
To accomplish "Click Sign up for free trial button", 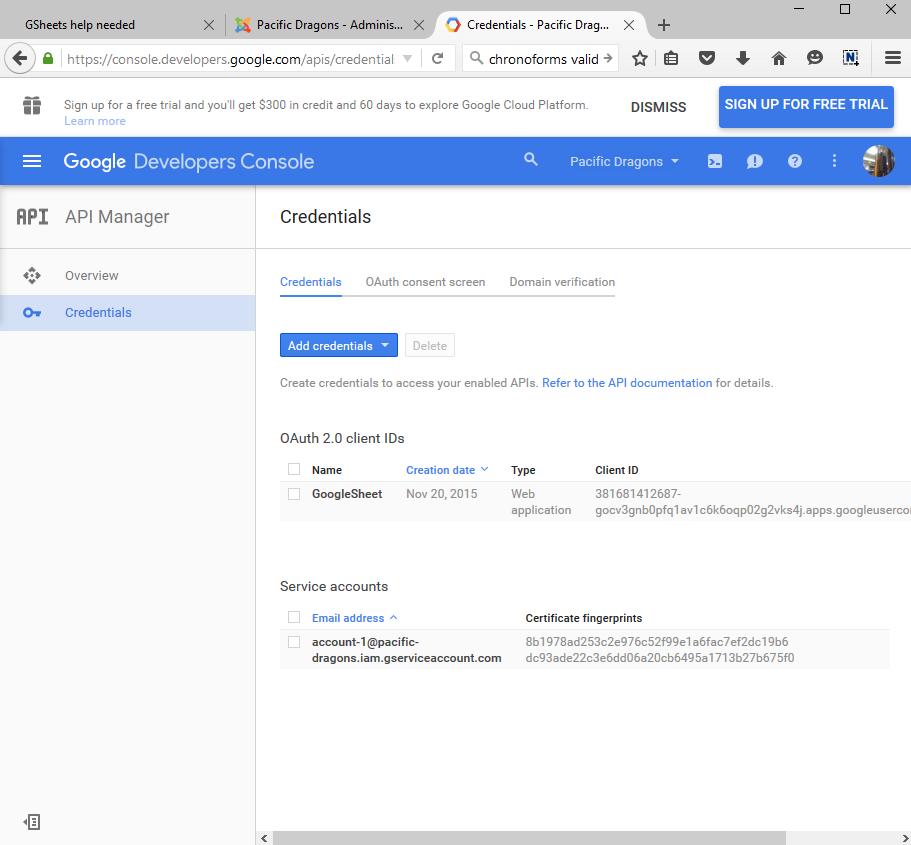I will [806, 106].
